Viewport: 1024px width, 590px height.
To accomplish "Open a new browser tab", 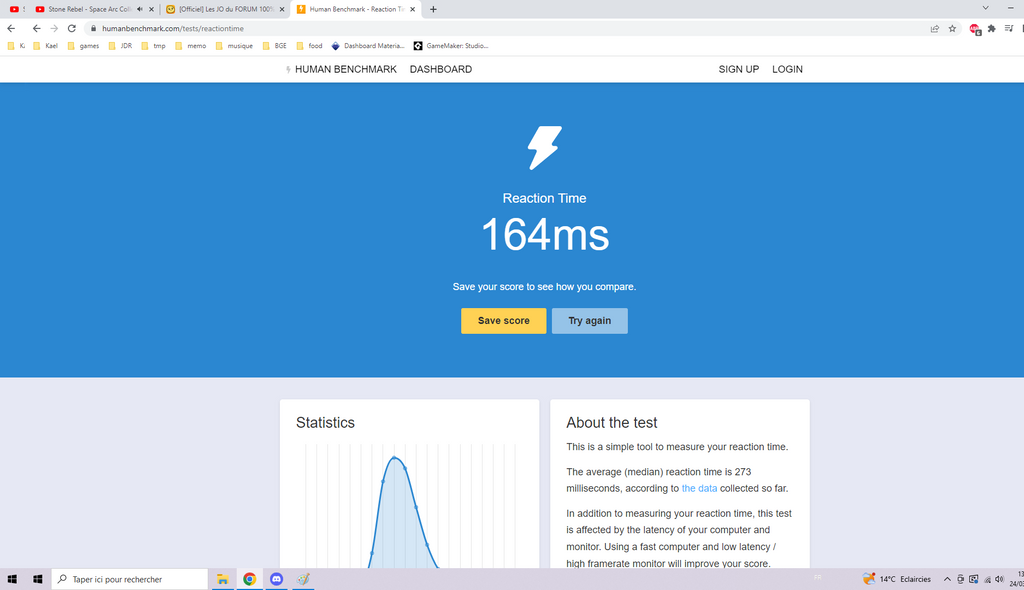I will [433, 9].
